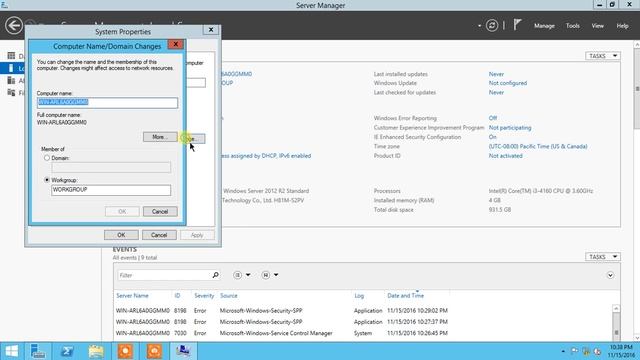Viewport: 640px width, 360px height.
Task: Click the Computer name text field
Action: tap(107, 102)
